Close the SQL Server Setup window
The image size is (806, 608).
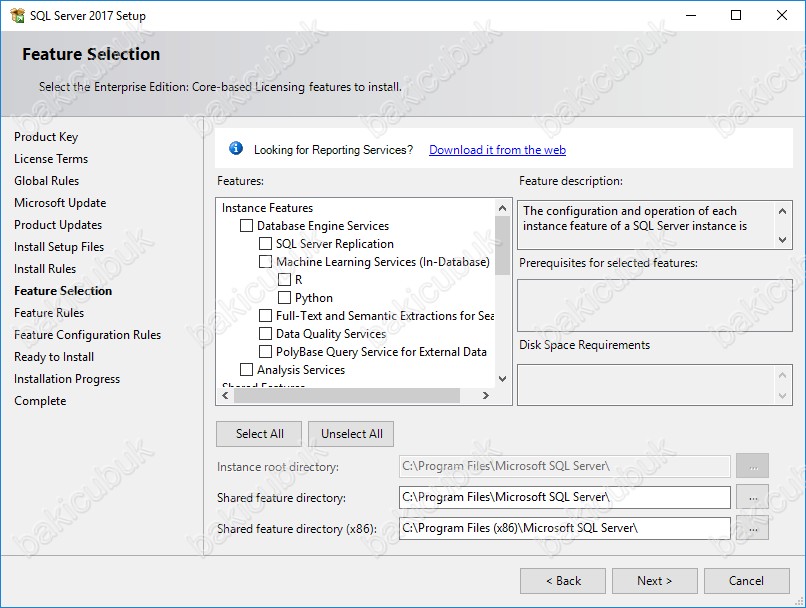tap(782, 15)
